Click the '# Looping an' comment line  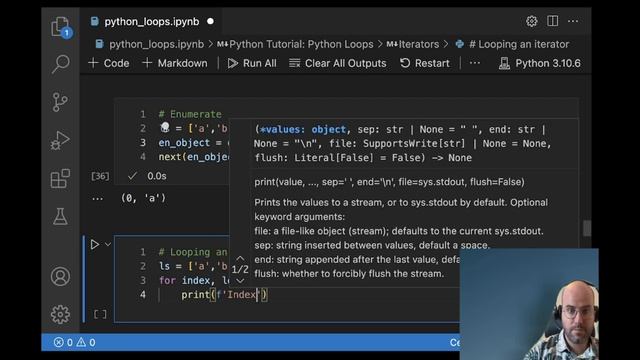point(193,252)
